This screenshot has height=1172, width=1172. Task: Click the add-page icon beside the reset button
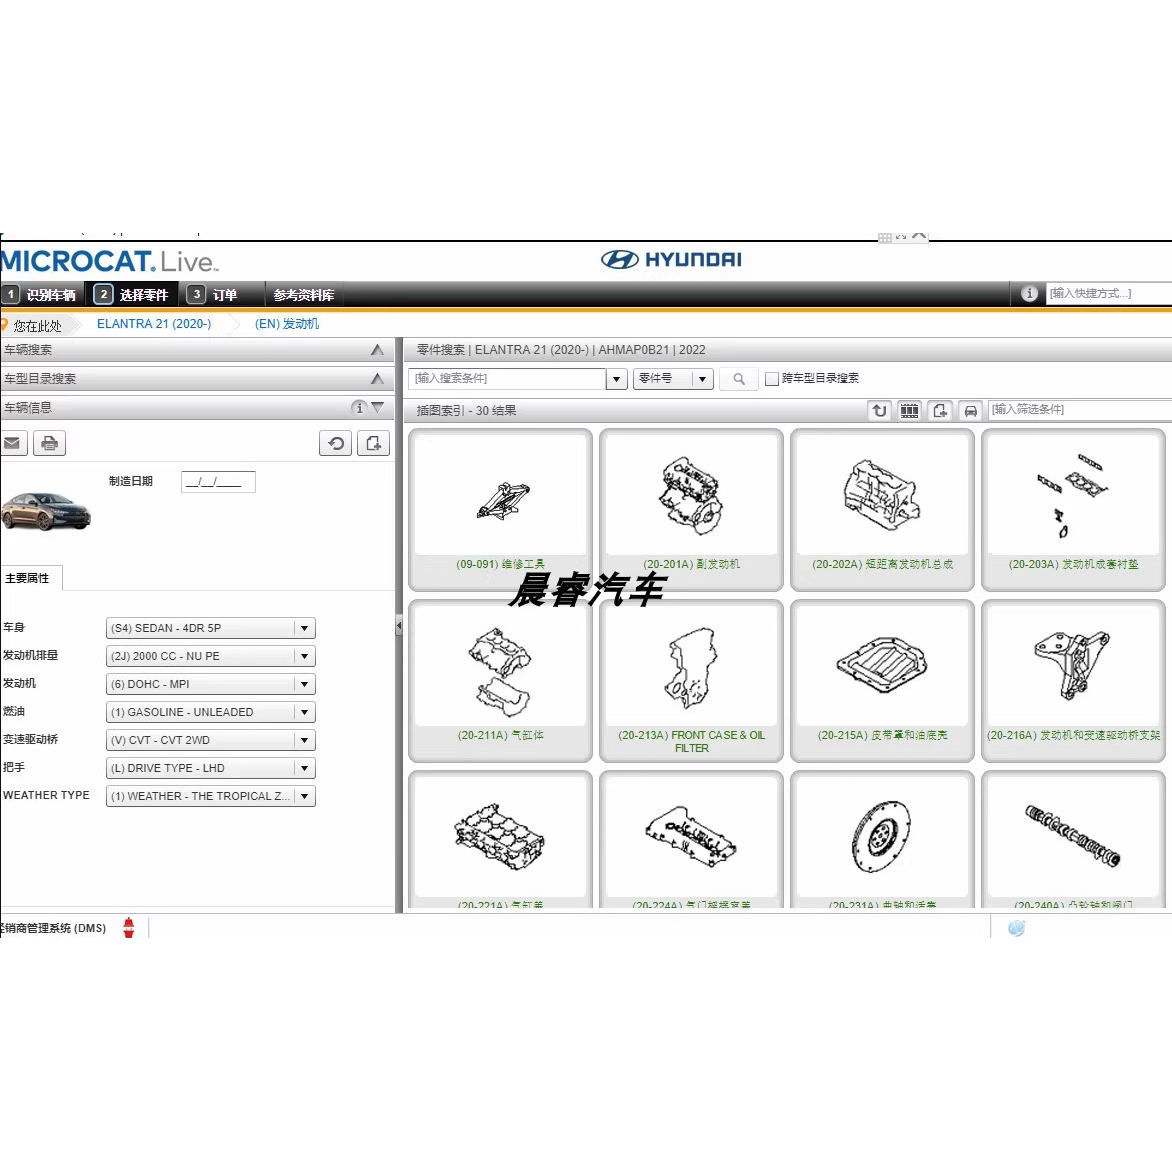pyautogui.click(x=373, y=443)
